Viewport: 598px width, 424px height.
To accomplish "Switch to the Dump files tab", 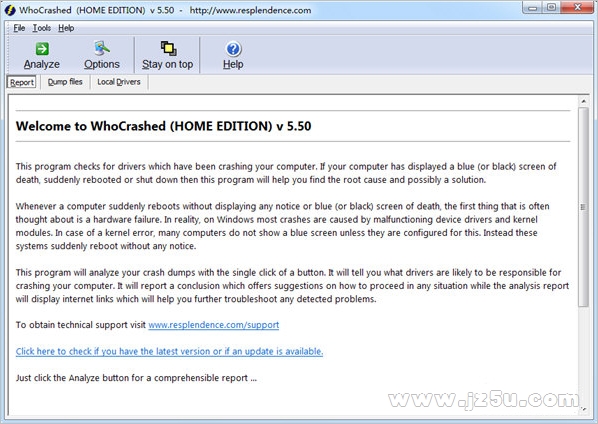I will [x=65, y=82].
